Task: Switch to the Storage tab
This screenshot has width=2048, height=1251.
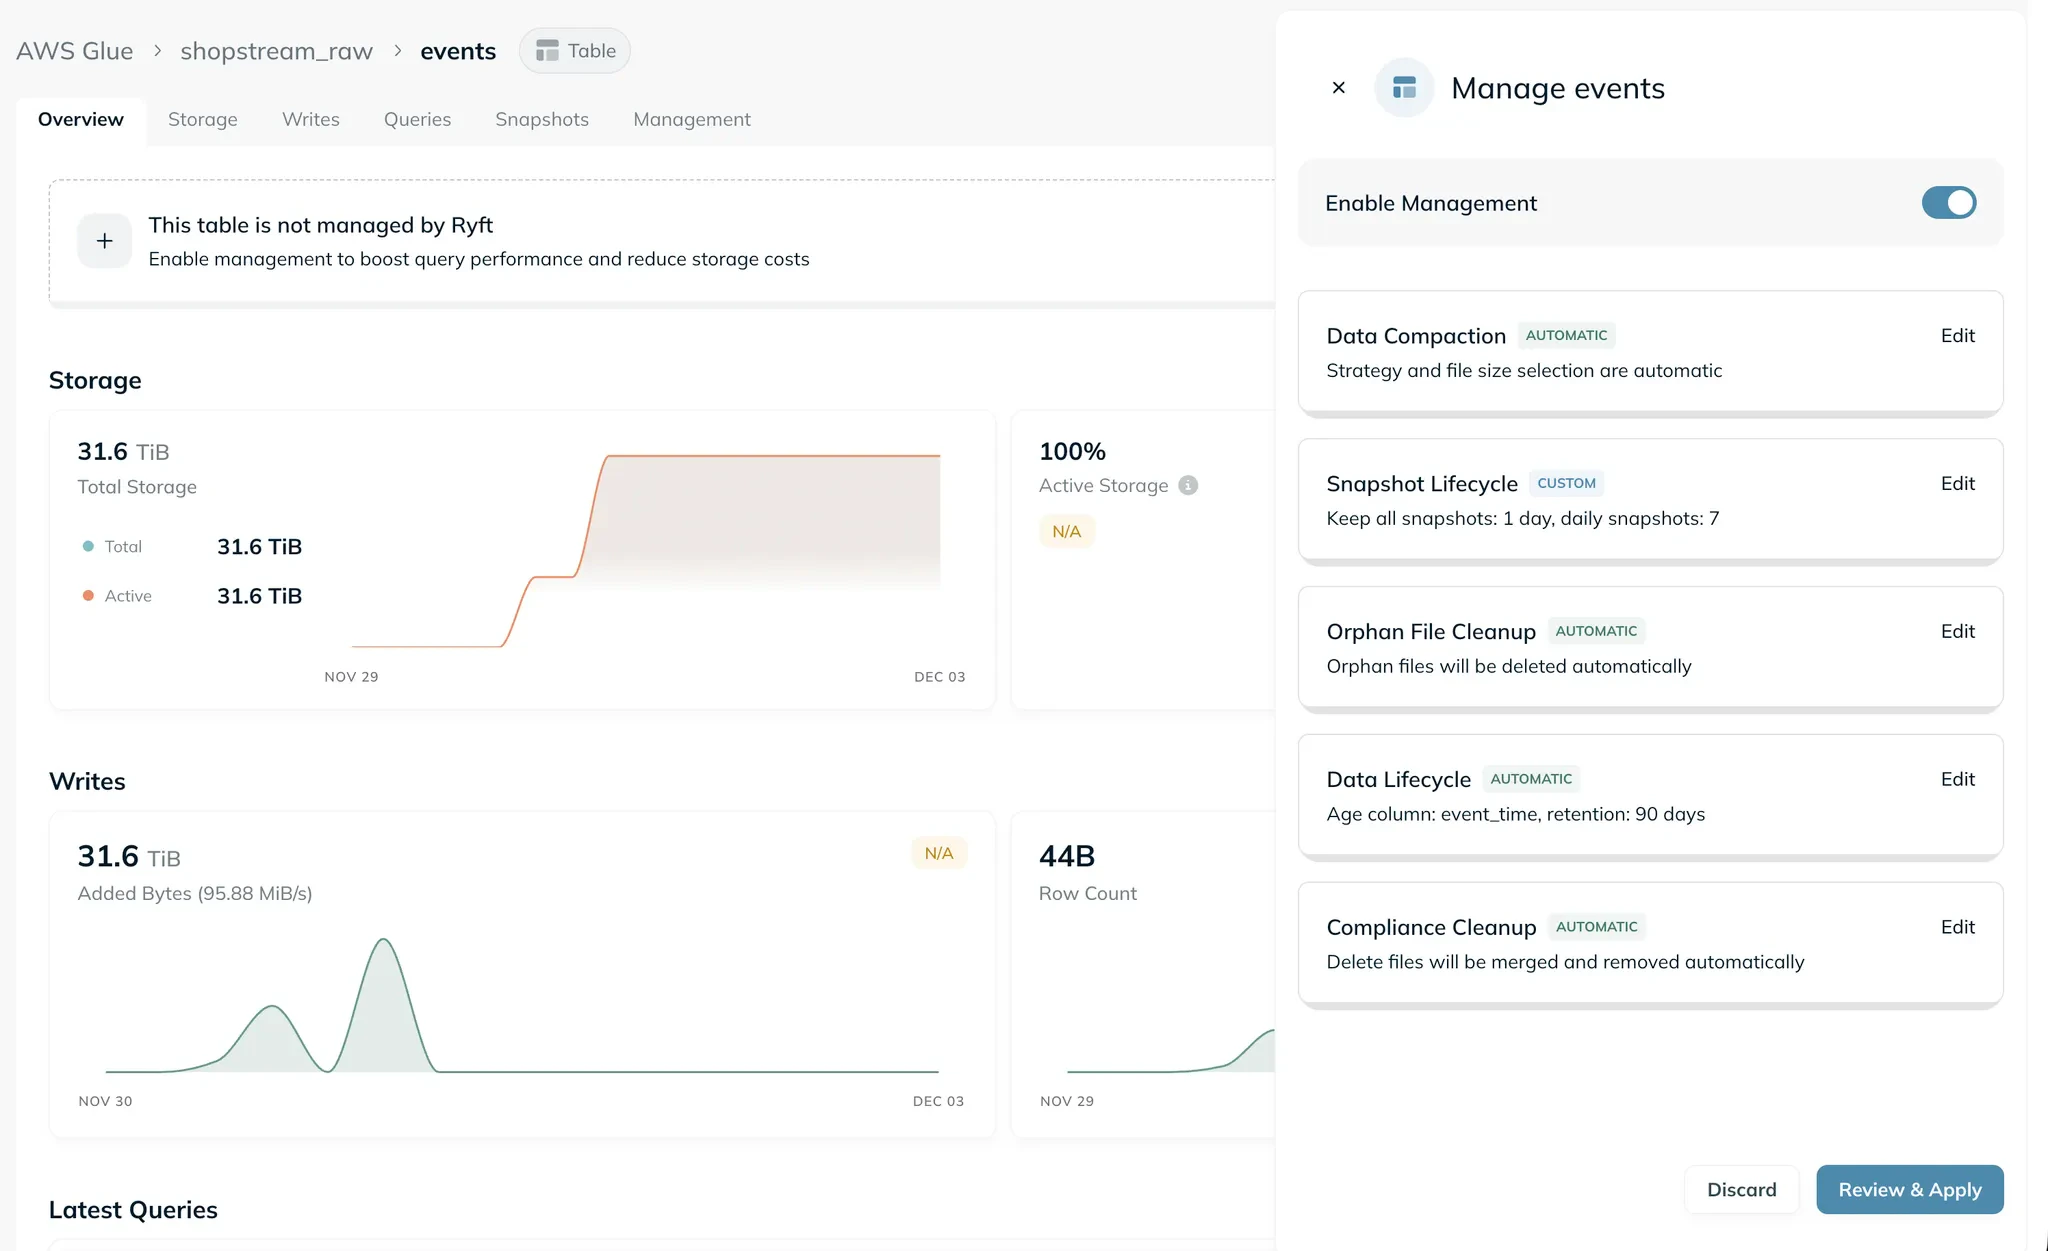Action: pos(203,120)
